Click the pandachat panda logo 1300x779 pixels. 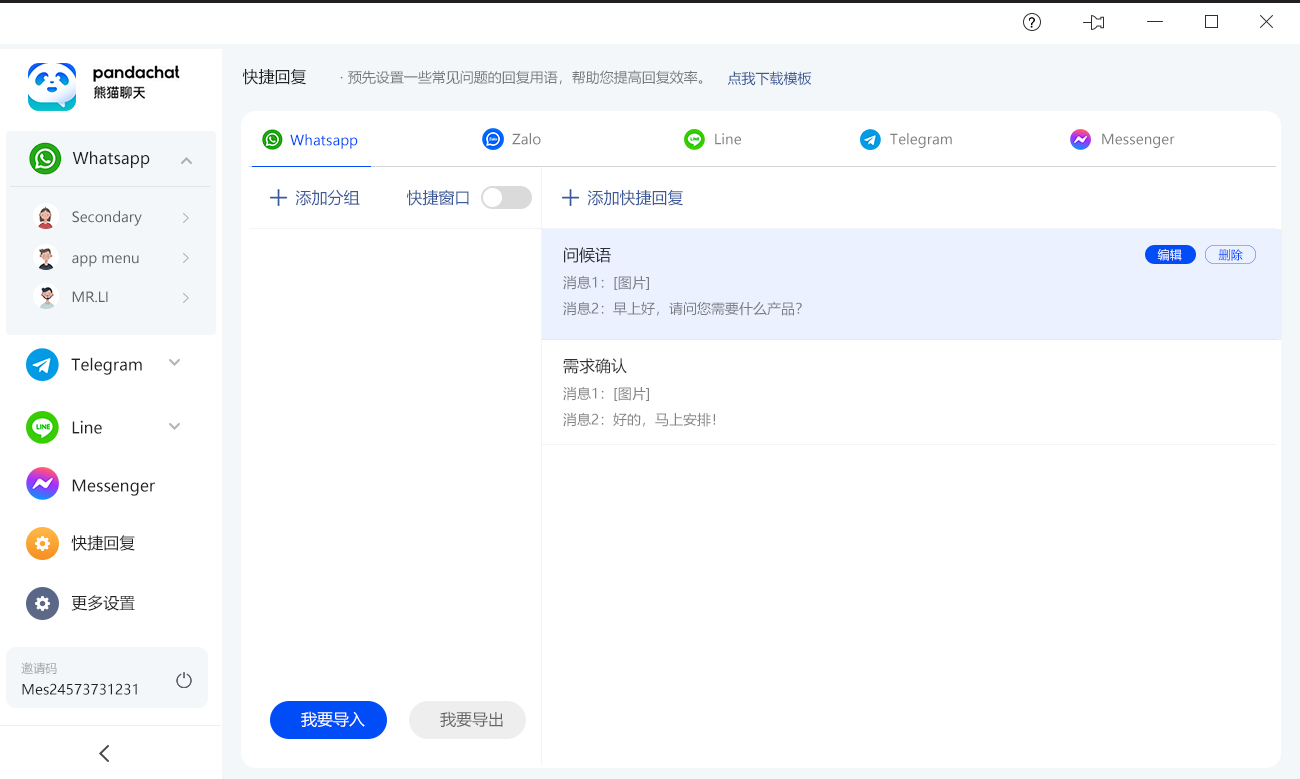(x=52, y=86)
